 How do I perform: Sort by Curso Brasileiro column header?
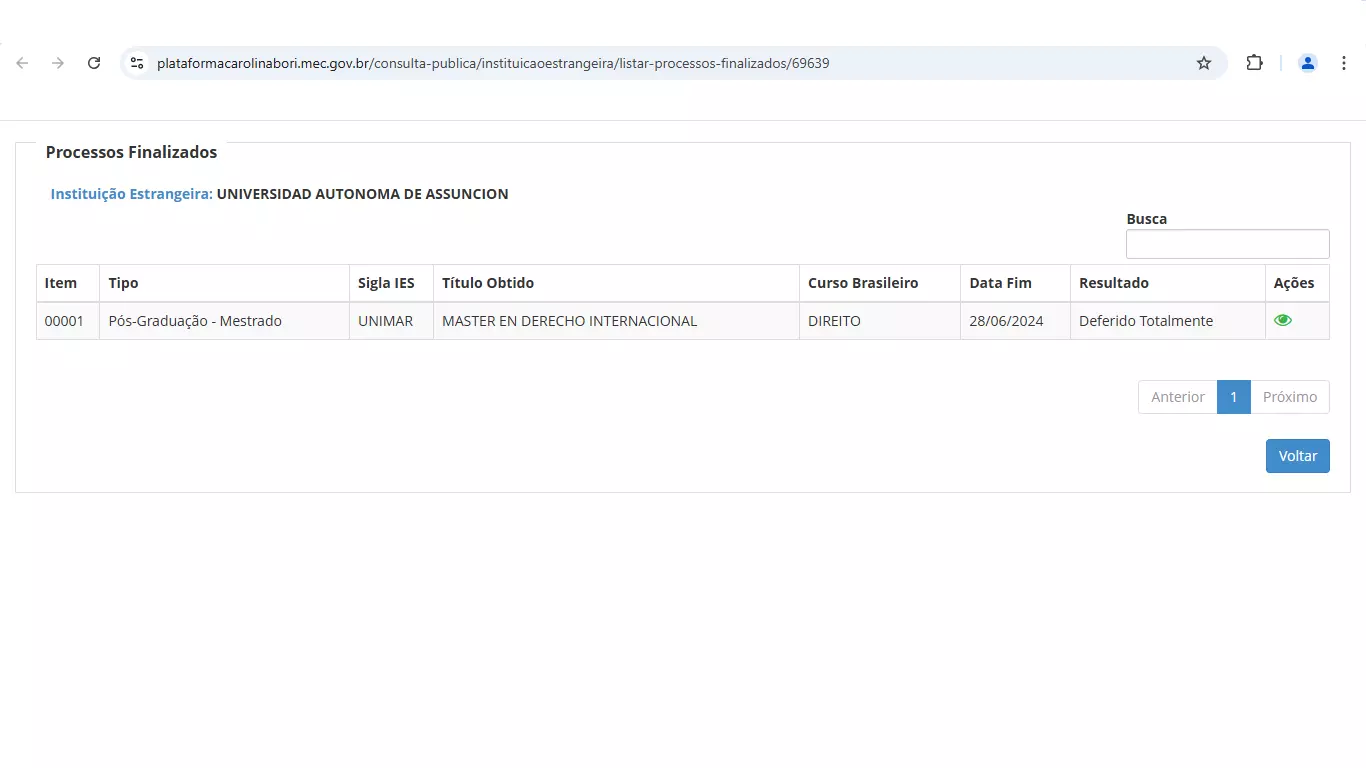[x=880, y=283]
